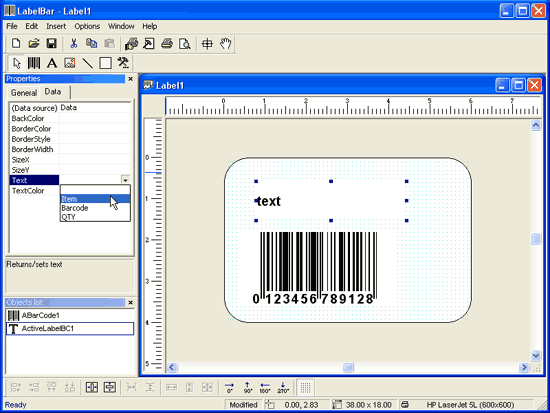Screen dimensions: 550x413
Task: Click the grayed Paste icon
Action: [x=109, y=44]
